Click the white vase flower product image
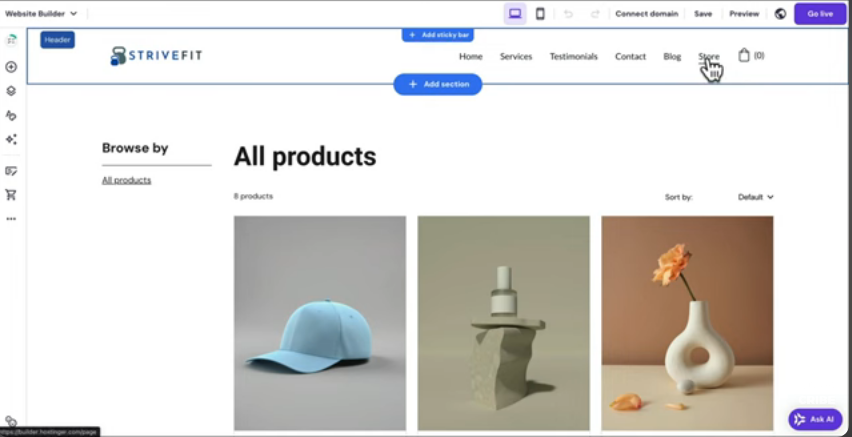Image resolution: width=852 pixels, height=437 pixels. point(687,323)
